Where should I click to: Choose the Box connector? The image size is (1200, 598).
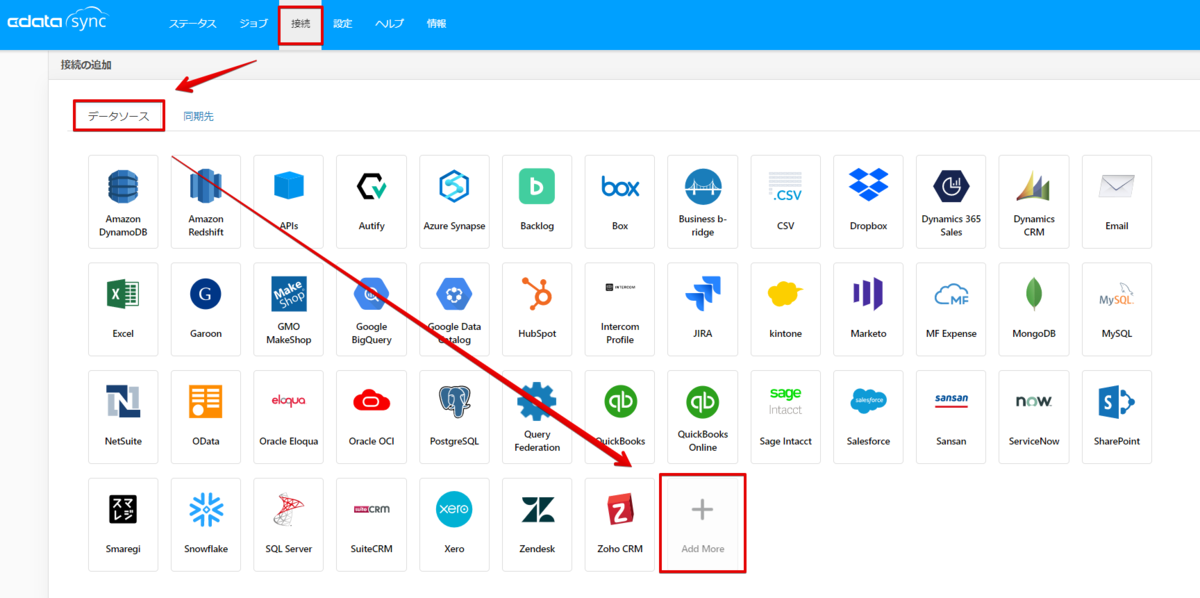(620, 202)
